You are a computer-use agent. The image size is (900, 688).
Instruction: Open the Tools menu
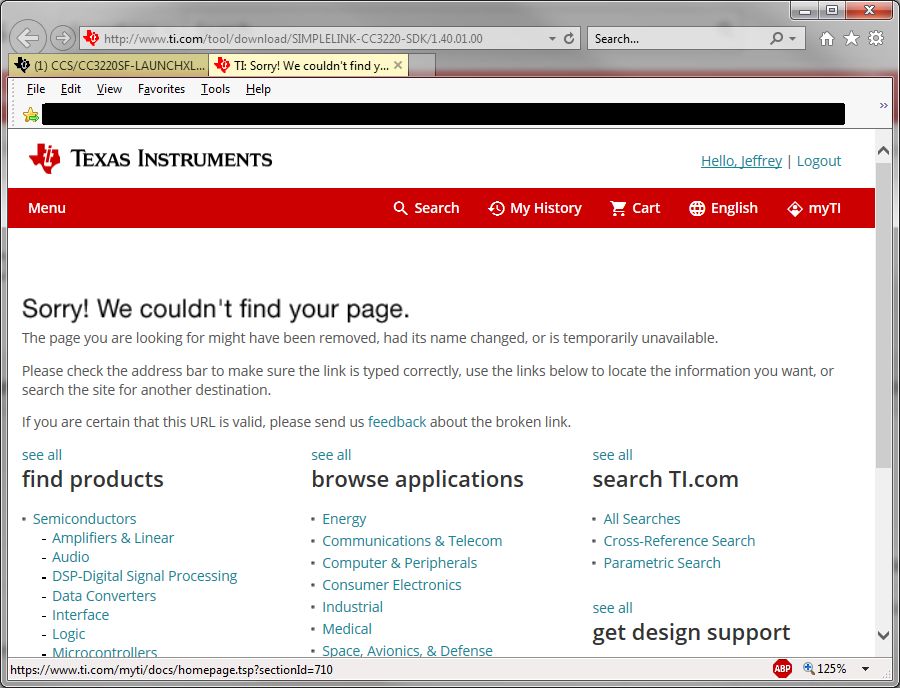click(215, 89)
